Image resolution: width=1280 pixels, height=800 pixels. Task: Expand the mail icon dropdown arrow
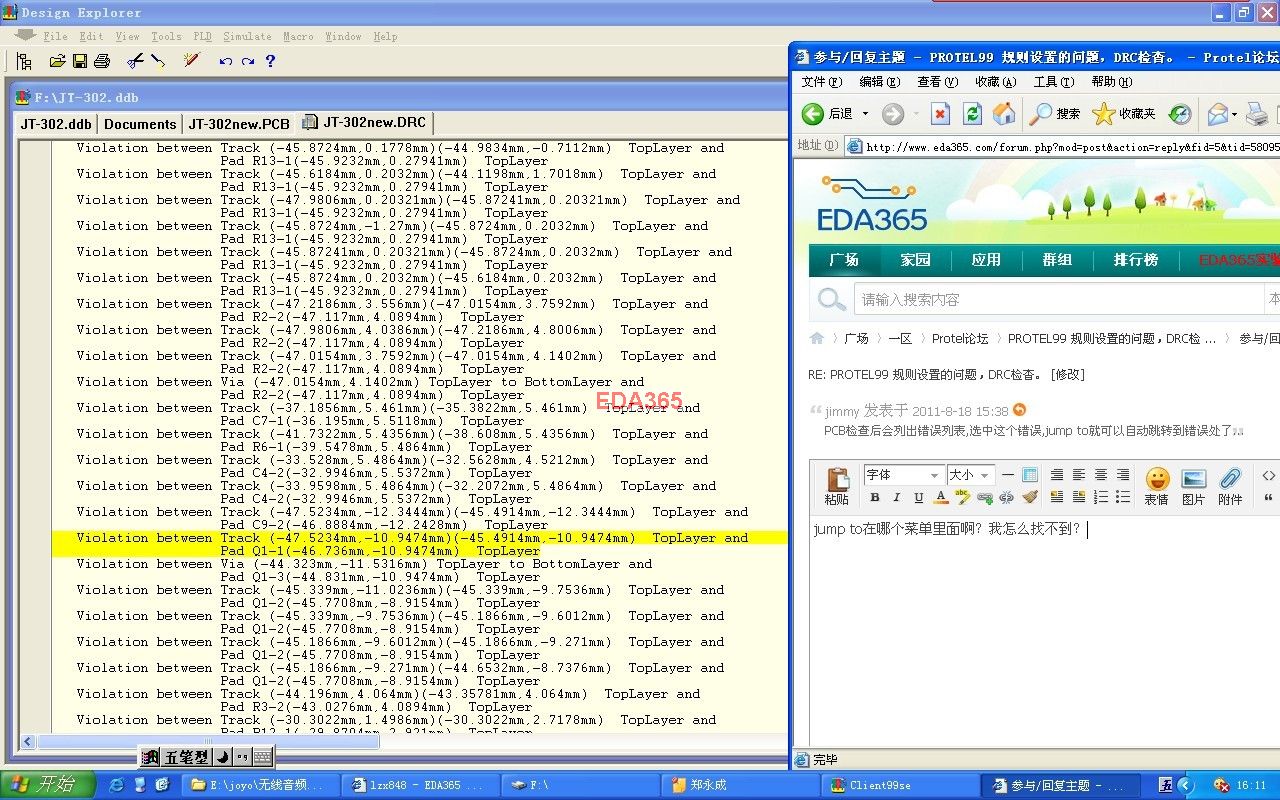[x=1236, y=114]
